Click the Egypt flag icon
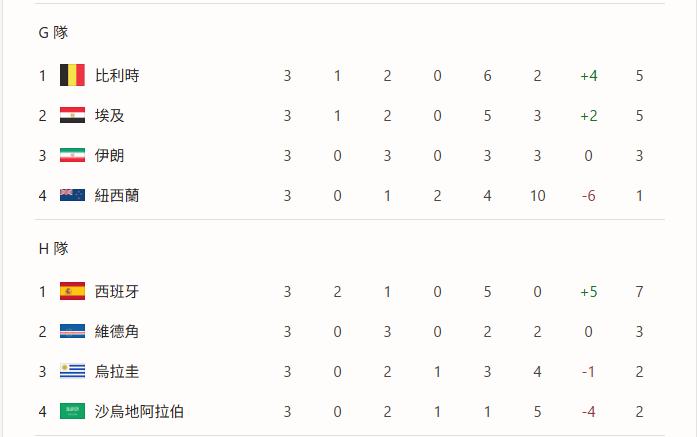Image resolution: width=697 pixels, height=437 pixels. pos(72,115)
